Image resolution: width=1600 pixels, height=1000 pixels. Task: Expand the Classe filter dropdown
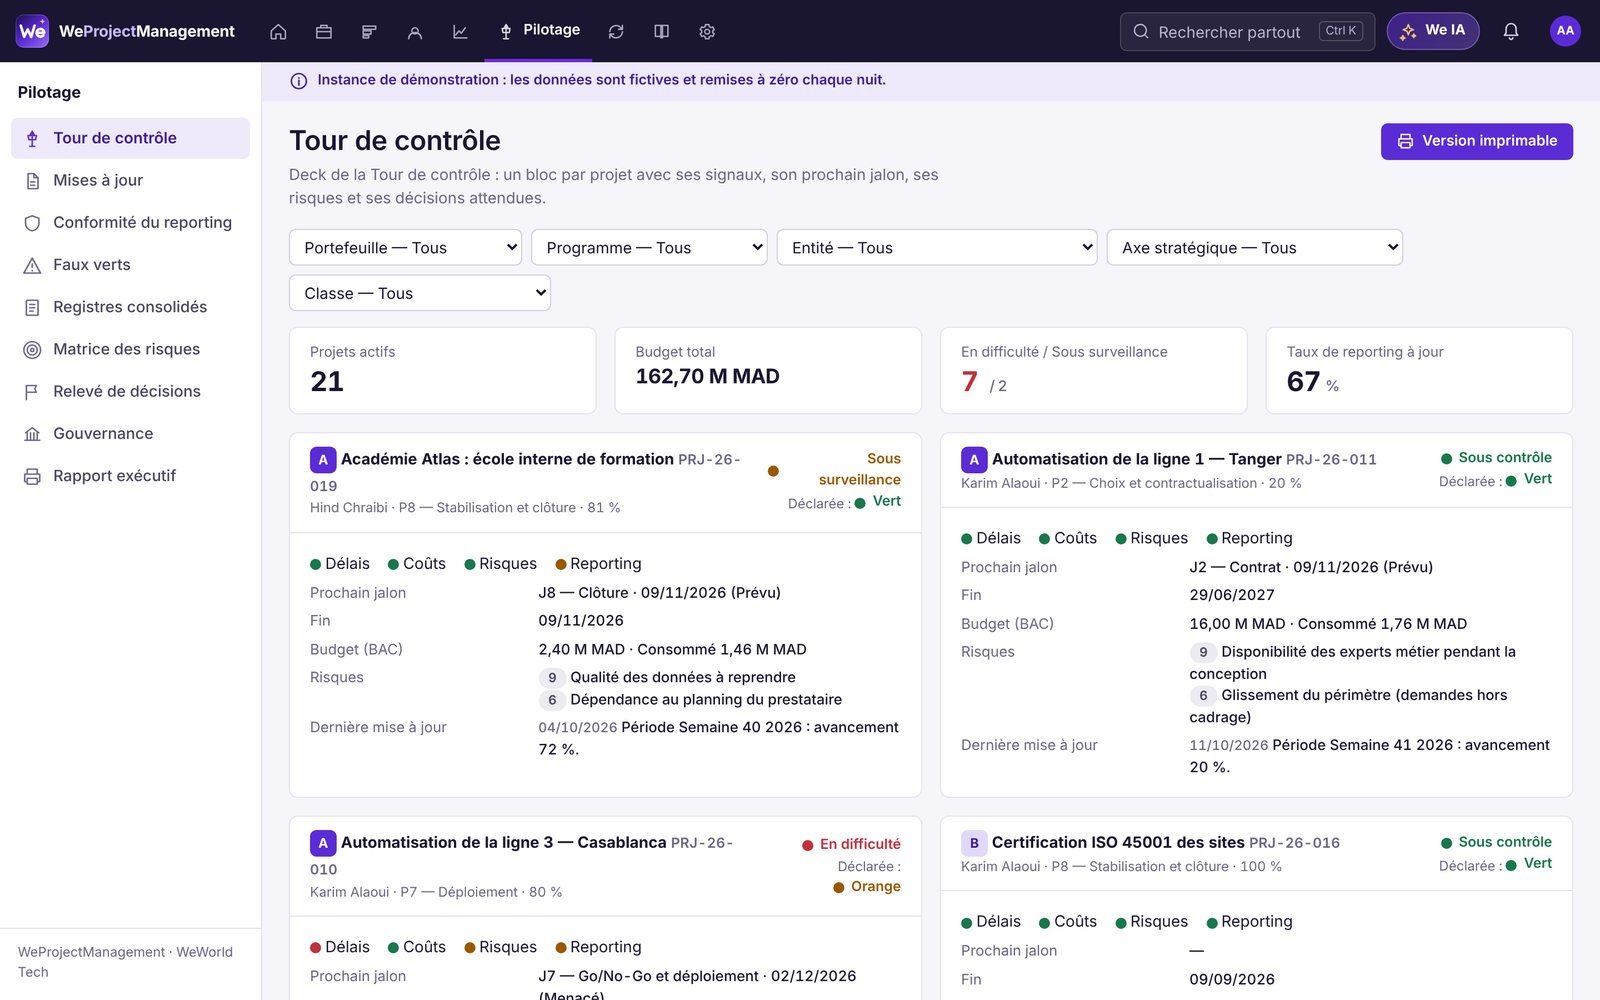[x=419, y=293]
